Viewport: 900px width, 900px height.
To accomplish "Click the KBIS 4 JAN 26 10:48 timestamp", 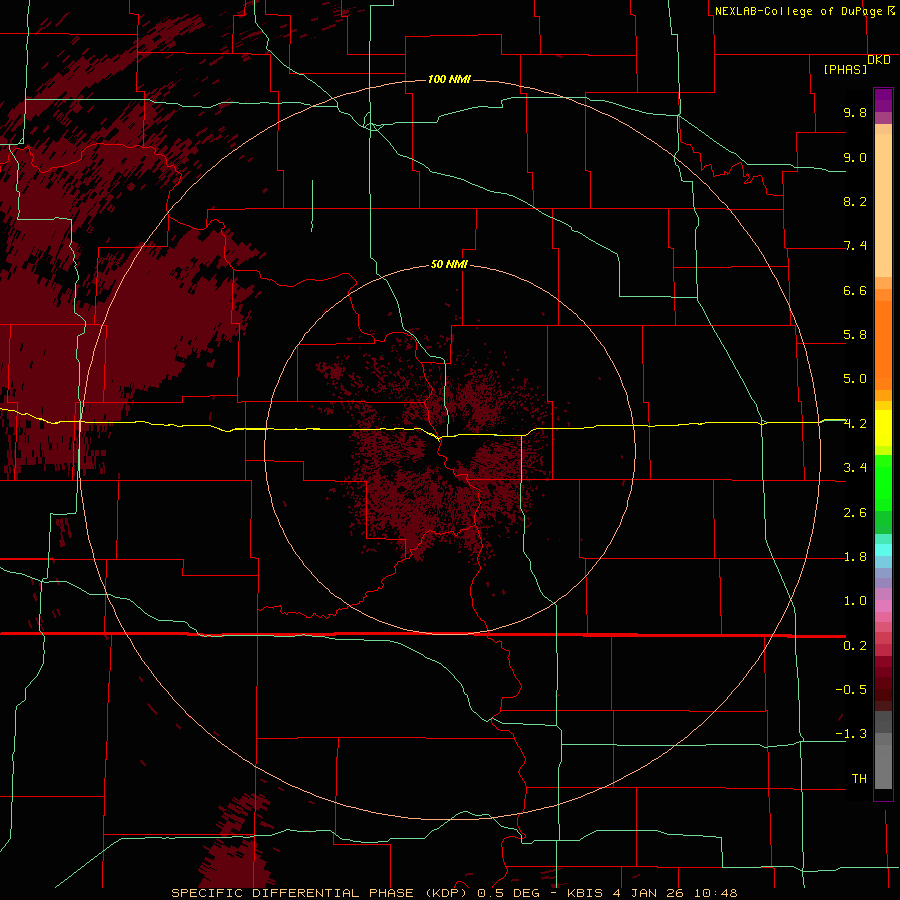I will click(x=652, y=893).
